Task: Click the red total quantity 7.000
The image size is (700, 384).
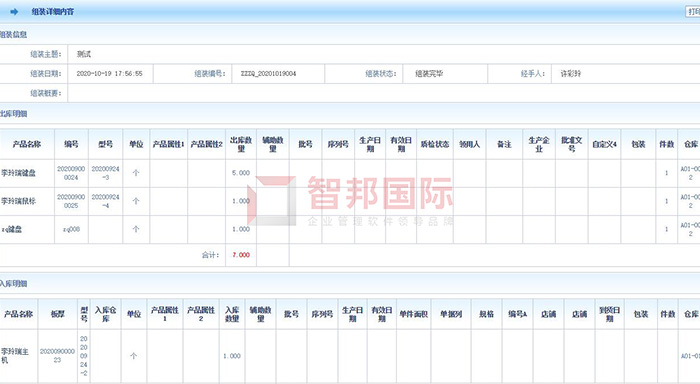Action: (241, 255)
